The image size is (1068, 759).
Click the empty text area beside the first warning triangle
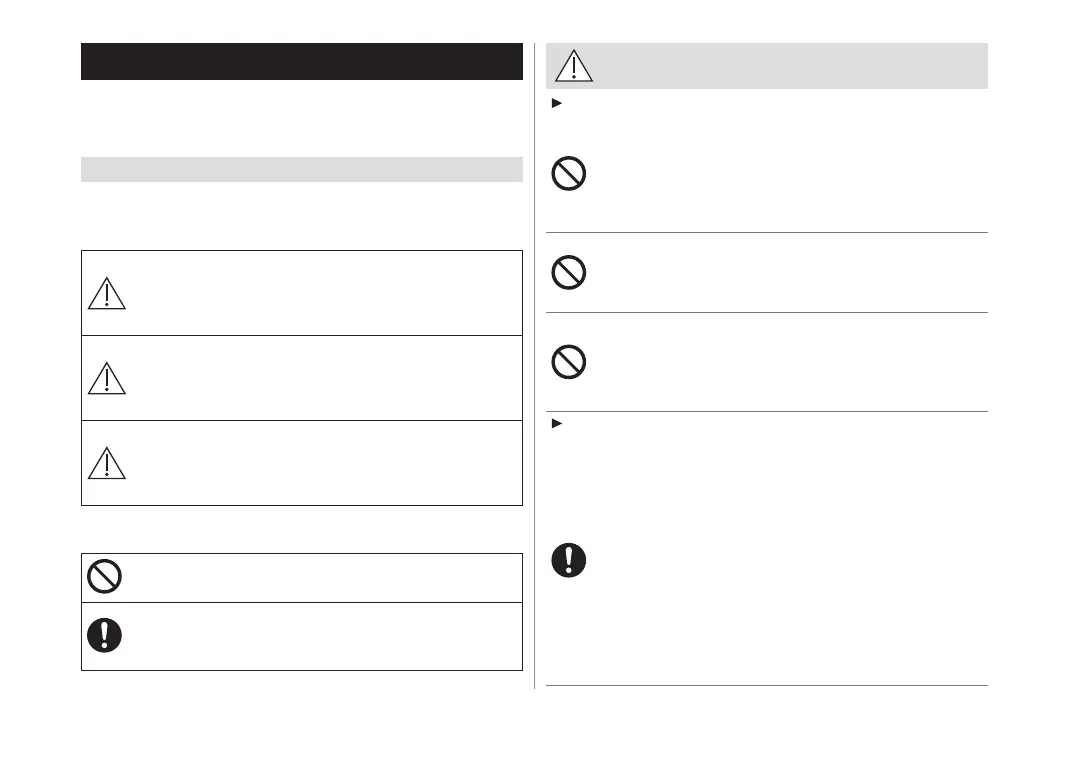point(320,293)
